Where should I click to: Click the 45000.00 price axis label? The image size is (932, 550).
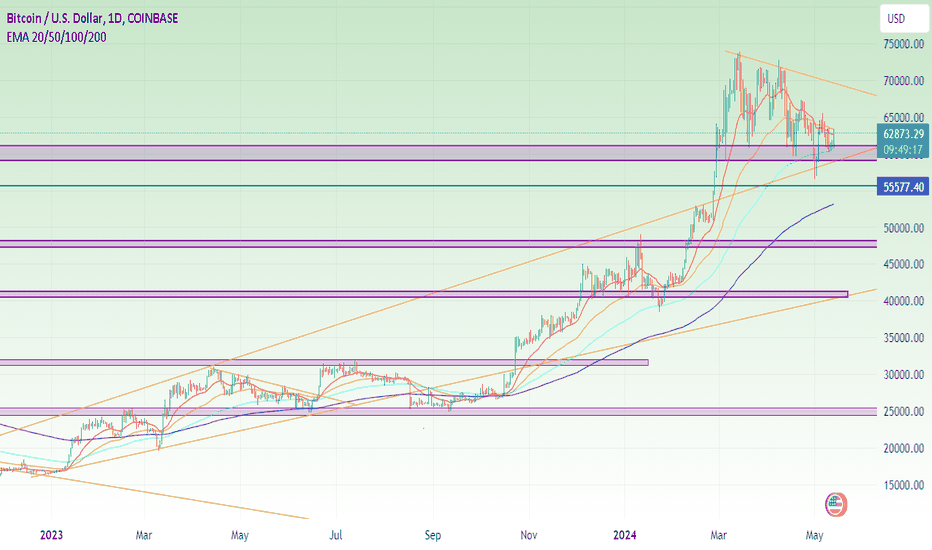903,265
